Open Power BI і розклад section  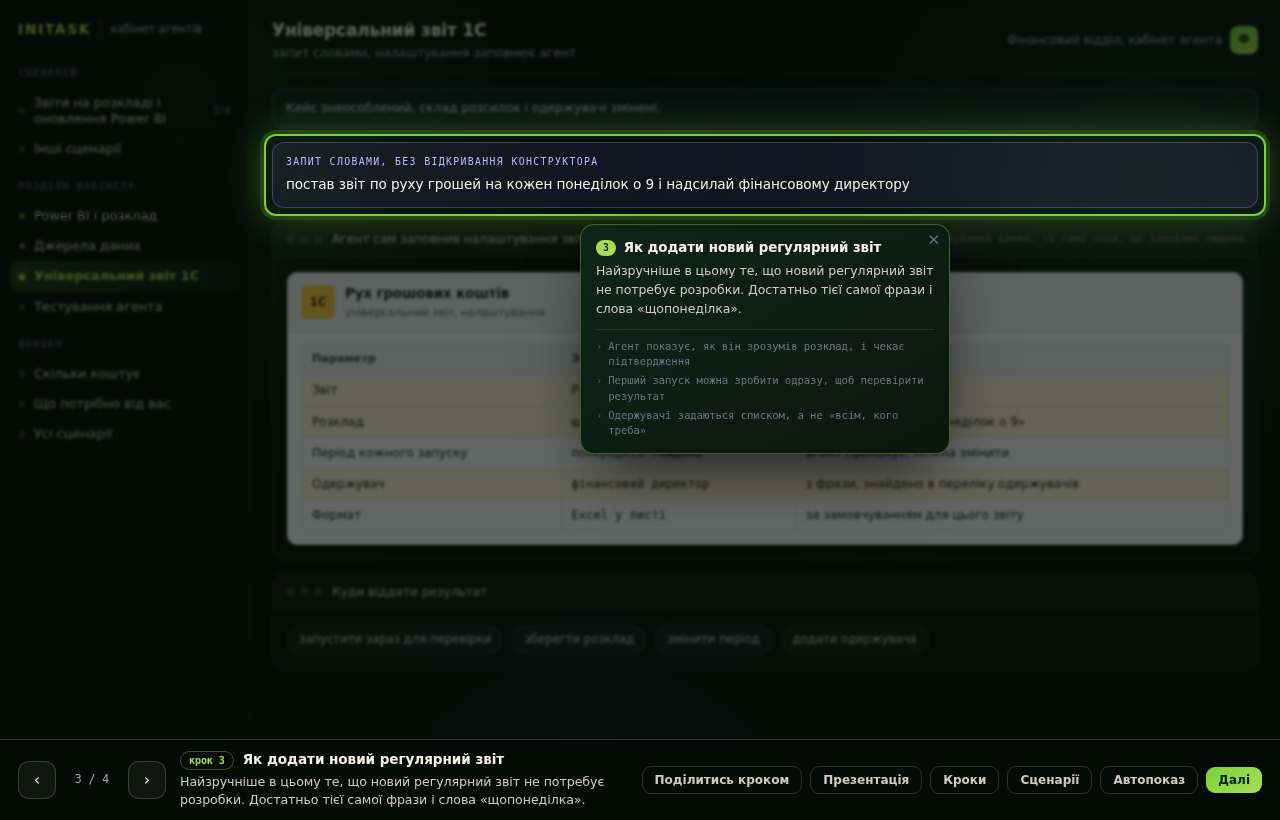pyautogui.click(x=124, y=215)
